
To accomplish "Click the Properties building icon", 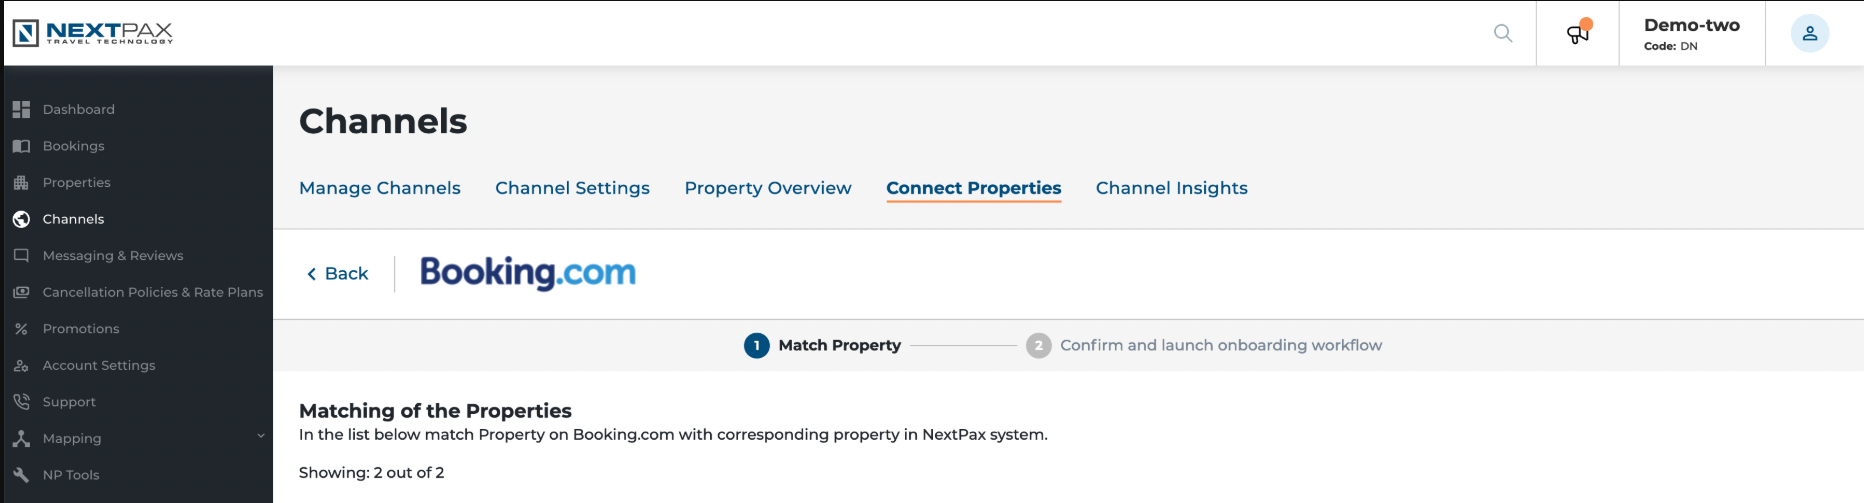I will (21, 182).
